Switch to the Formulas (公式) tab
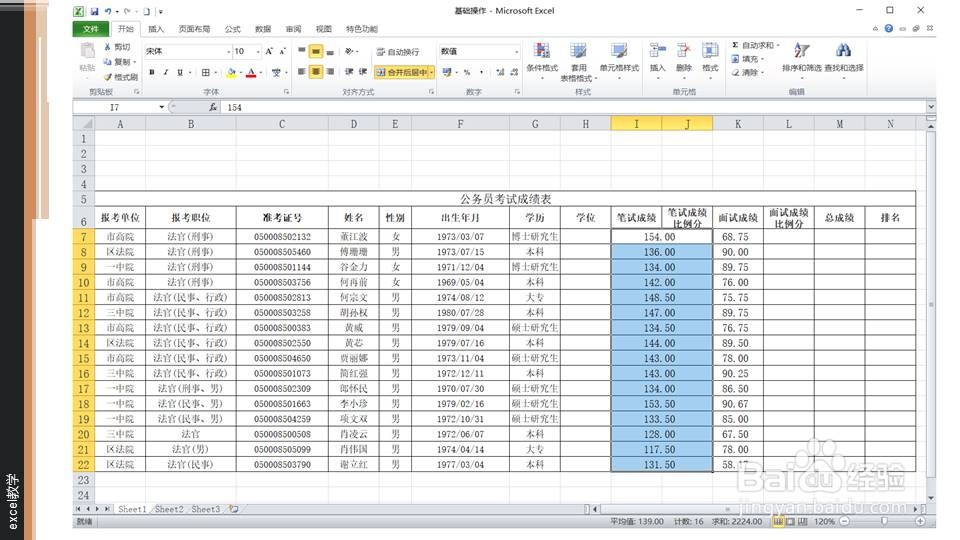 [233, 29]
